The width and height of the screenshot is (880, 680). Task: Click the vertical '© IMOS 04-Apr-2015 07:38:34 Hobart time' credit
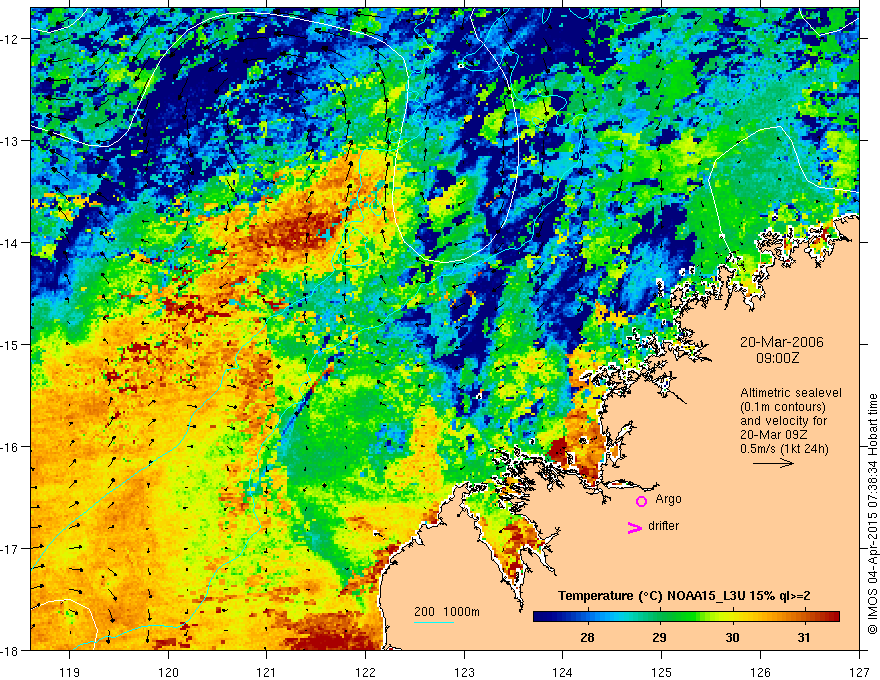(872, 514)
